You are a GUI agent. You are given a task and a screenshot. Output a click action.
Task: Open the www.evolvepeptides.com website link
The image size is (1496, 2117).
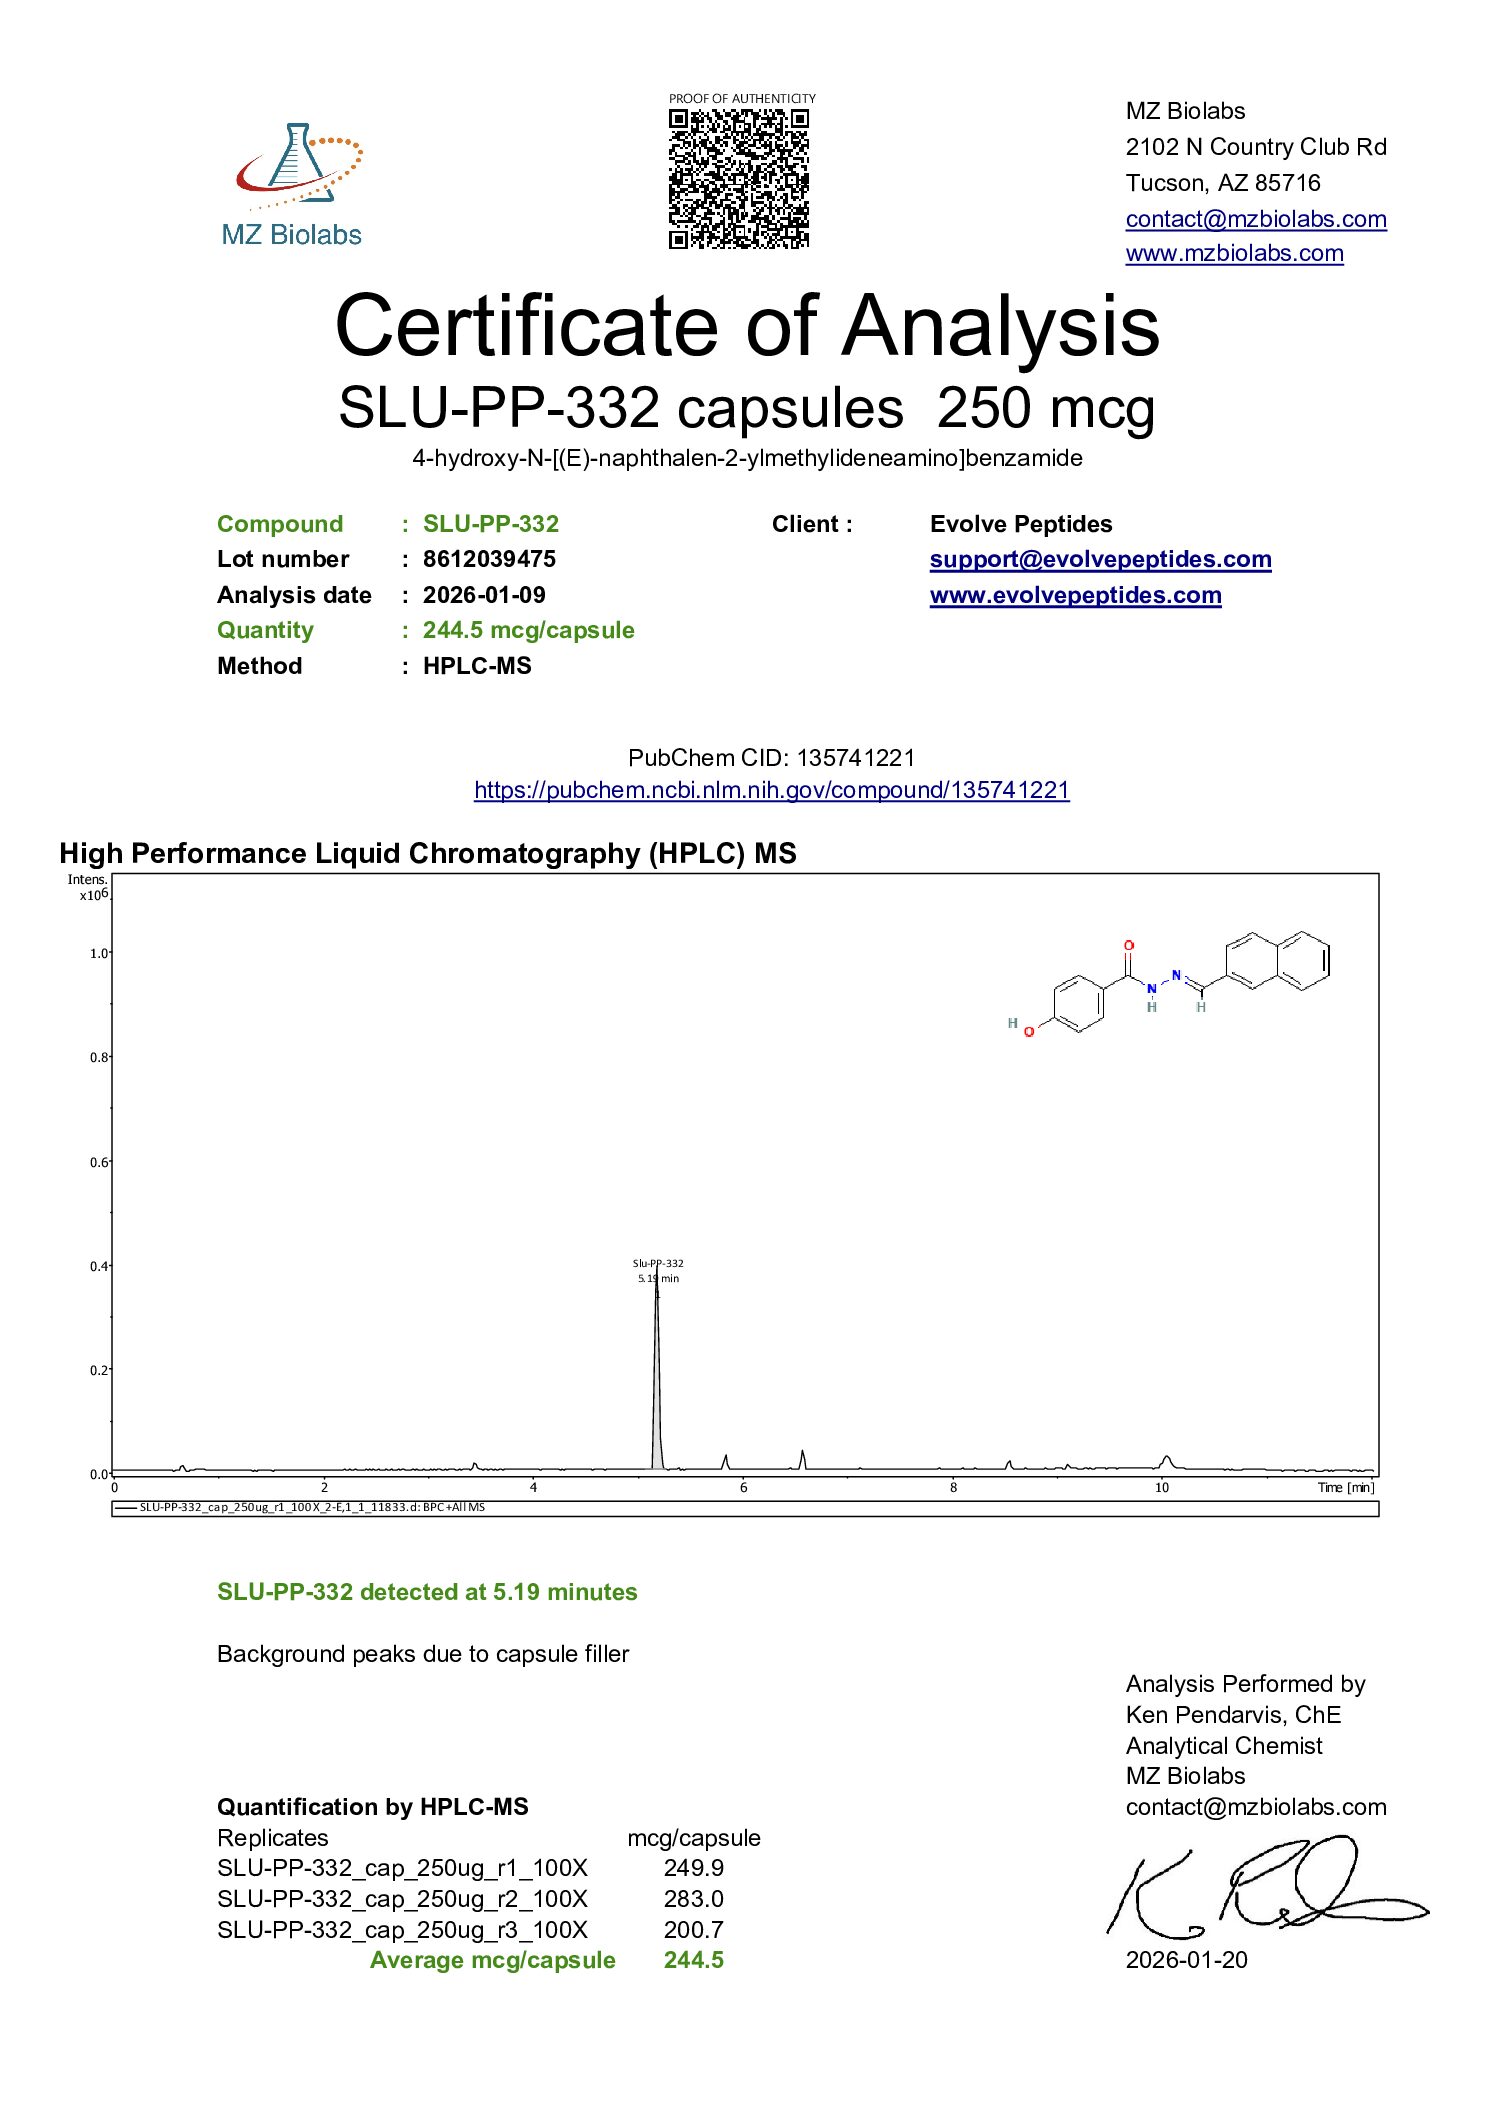[1075, 595]
